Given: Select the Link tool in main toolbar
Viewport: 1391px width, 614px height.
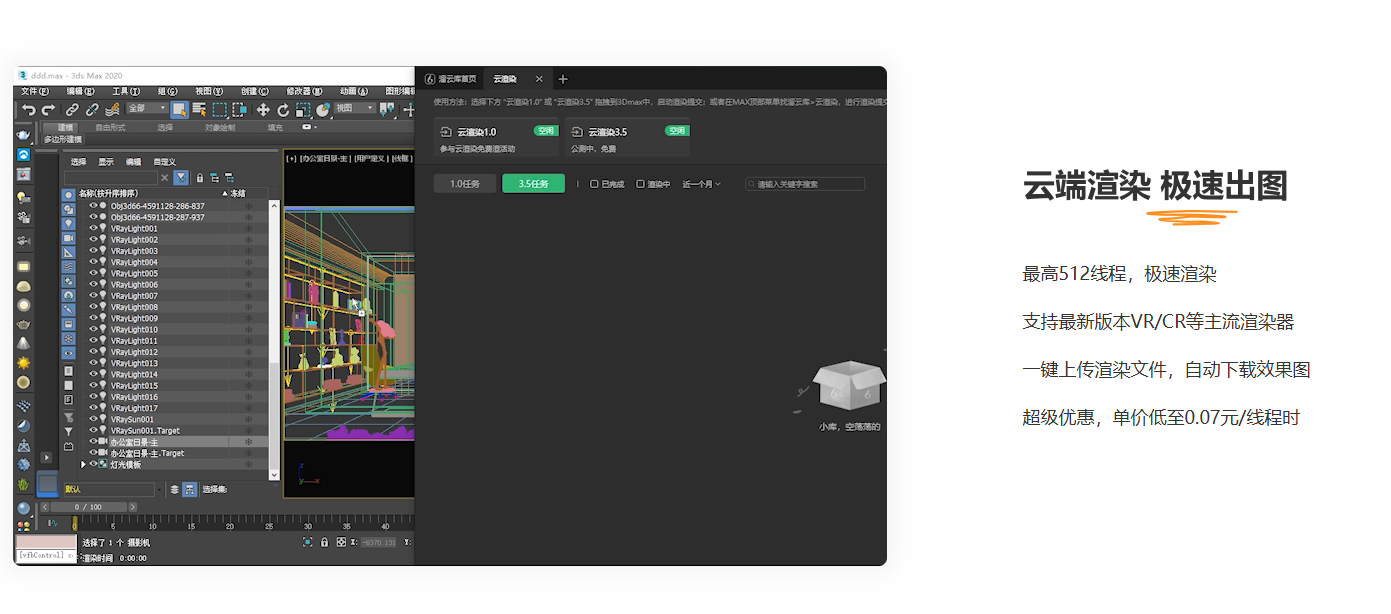Looking at the screenshot, I should [72, 109].
